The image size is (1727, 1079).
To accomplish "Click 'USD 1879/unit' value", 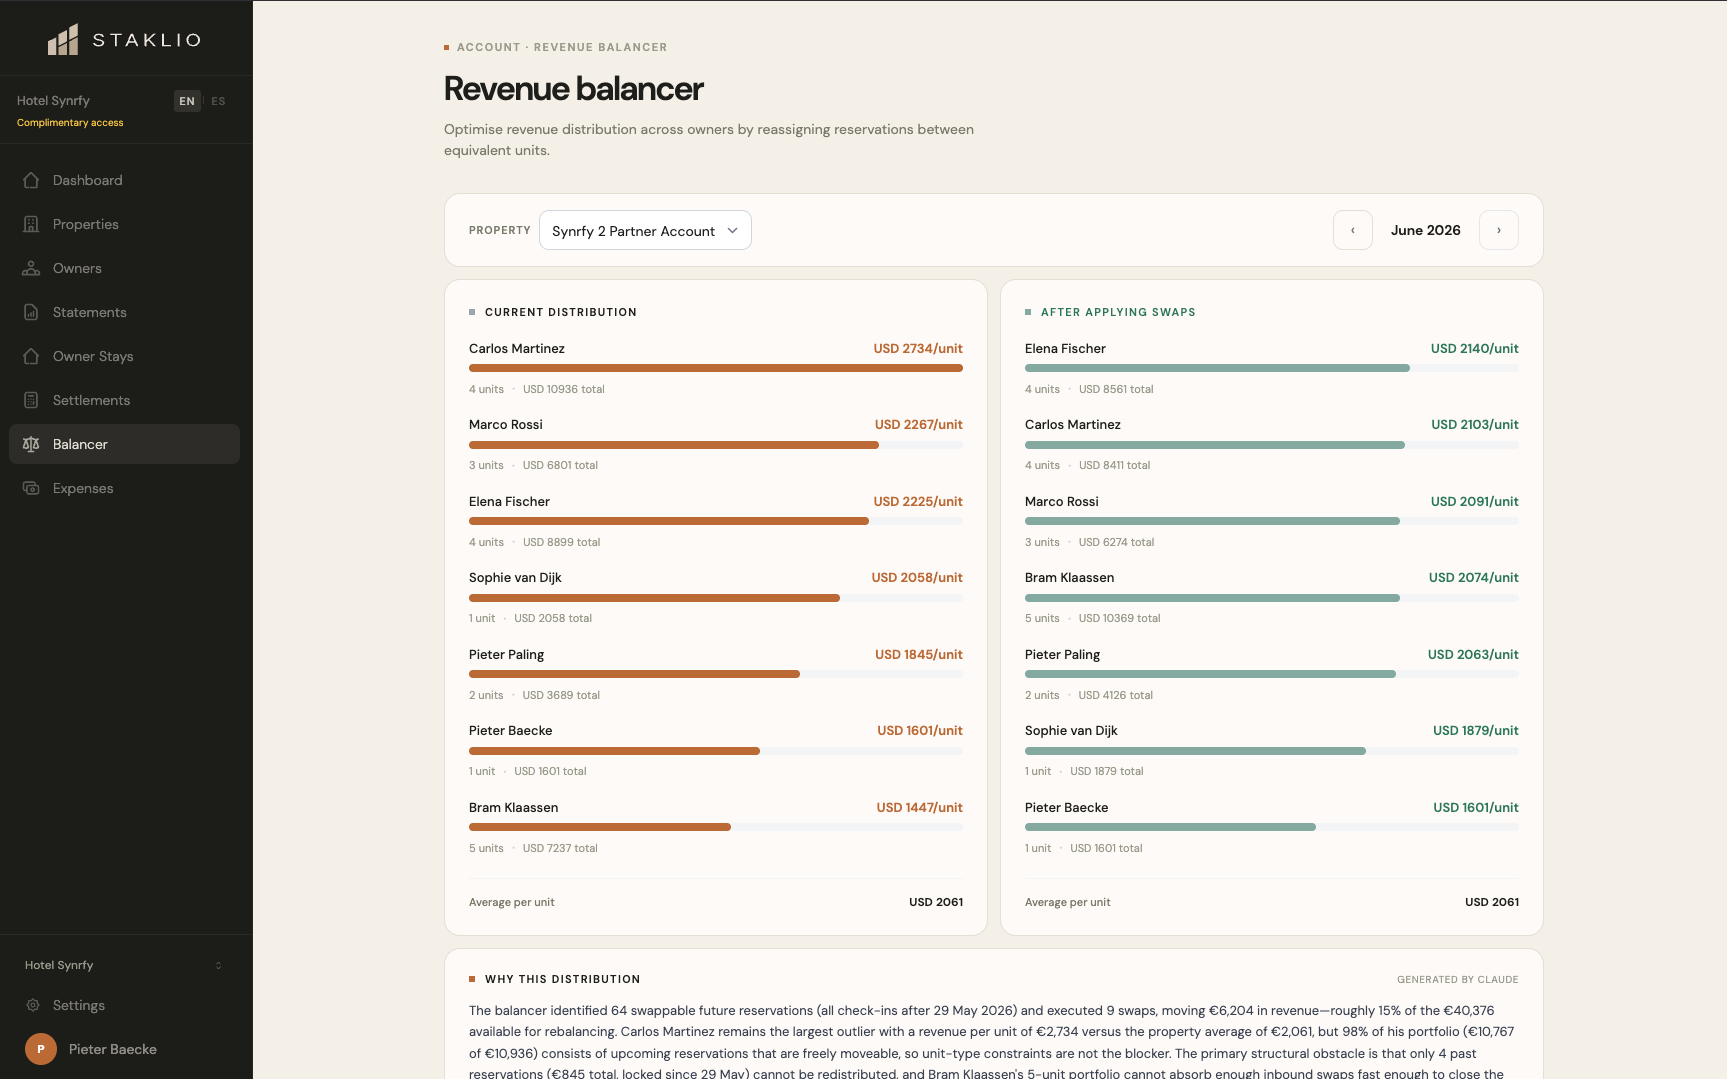I will [x=1476, y=730].
